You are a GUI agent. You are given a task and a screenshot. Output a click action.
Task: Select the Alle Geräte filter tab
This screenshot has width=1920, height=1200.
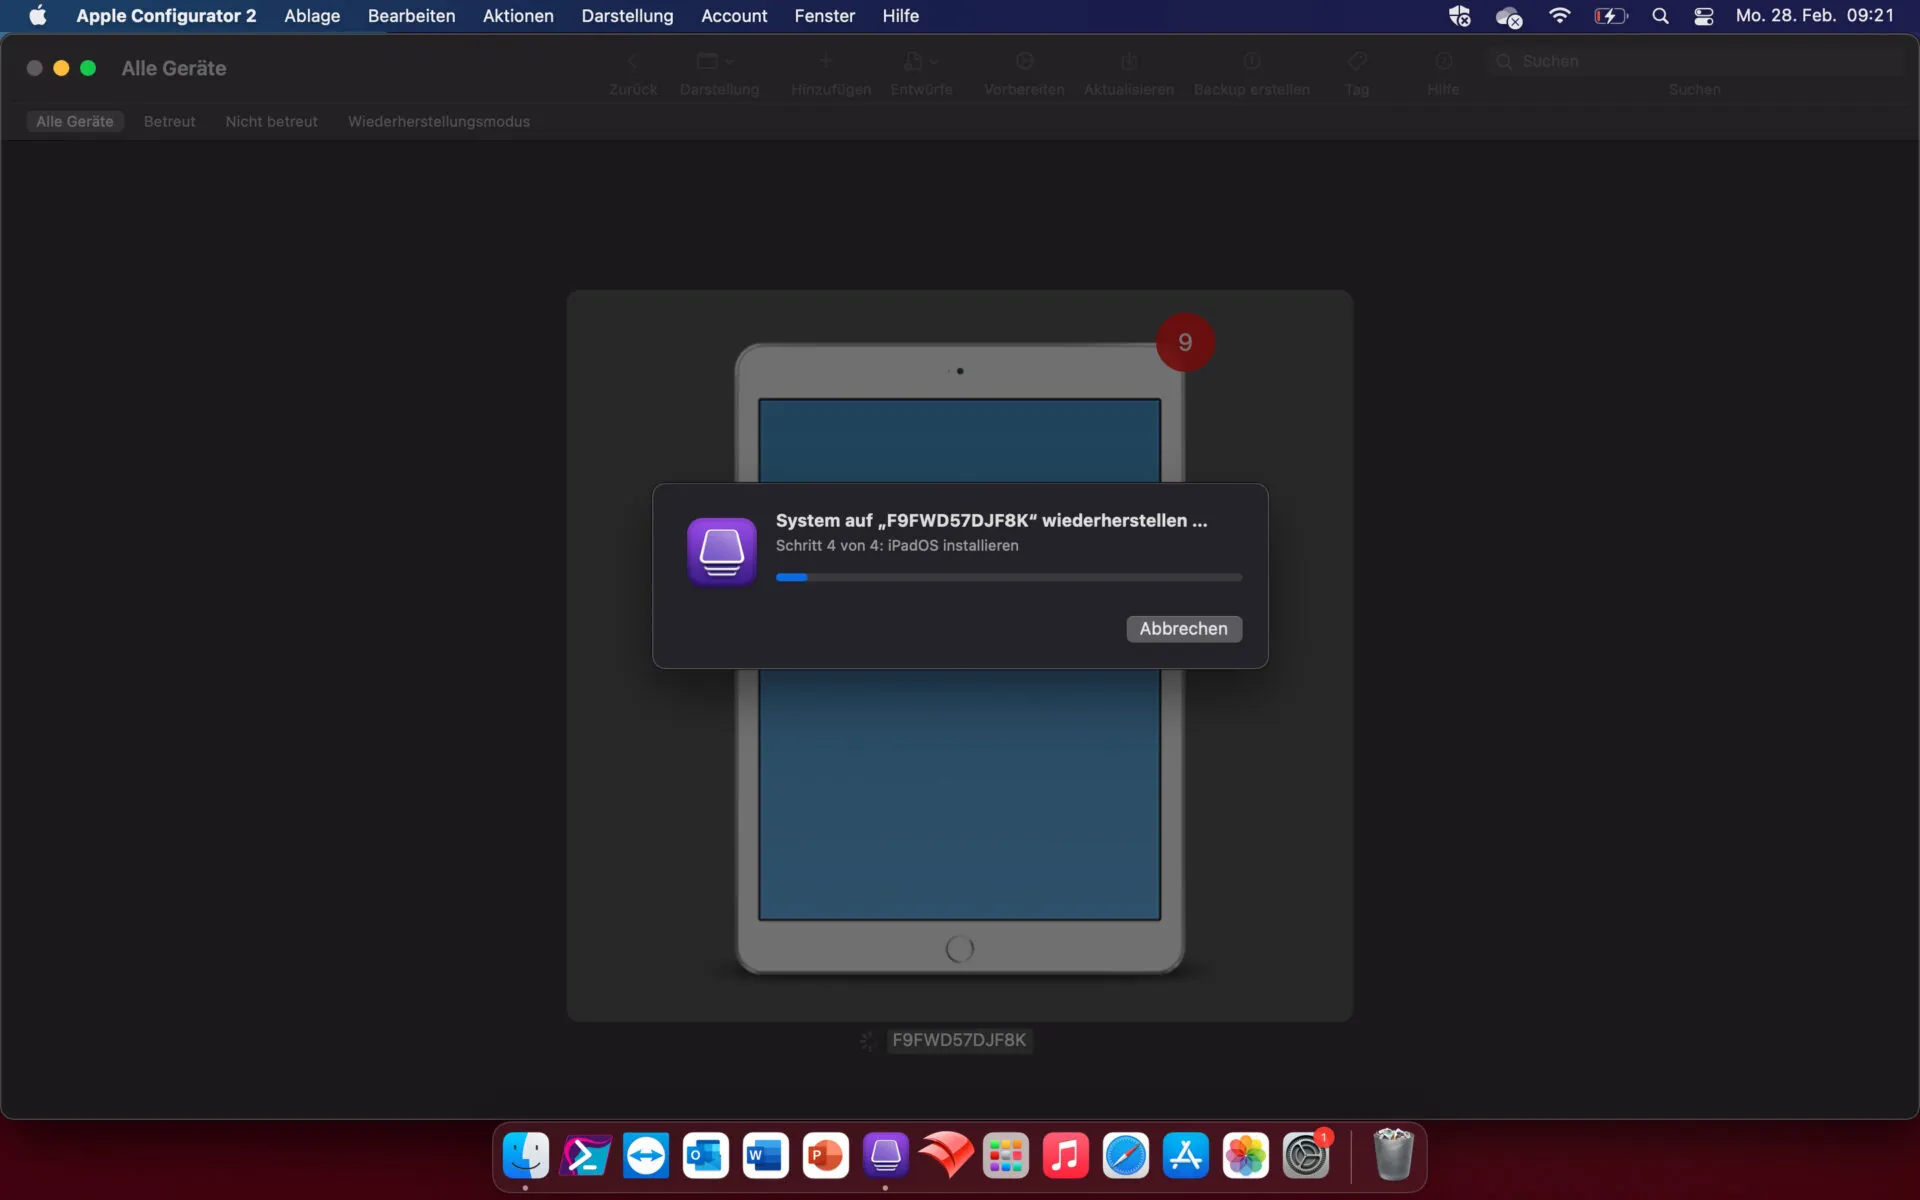[x=75, y=121]
